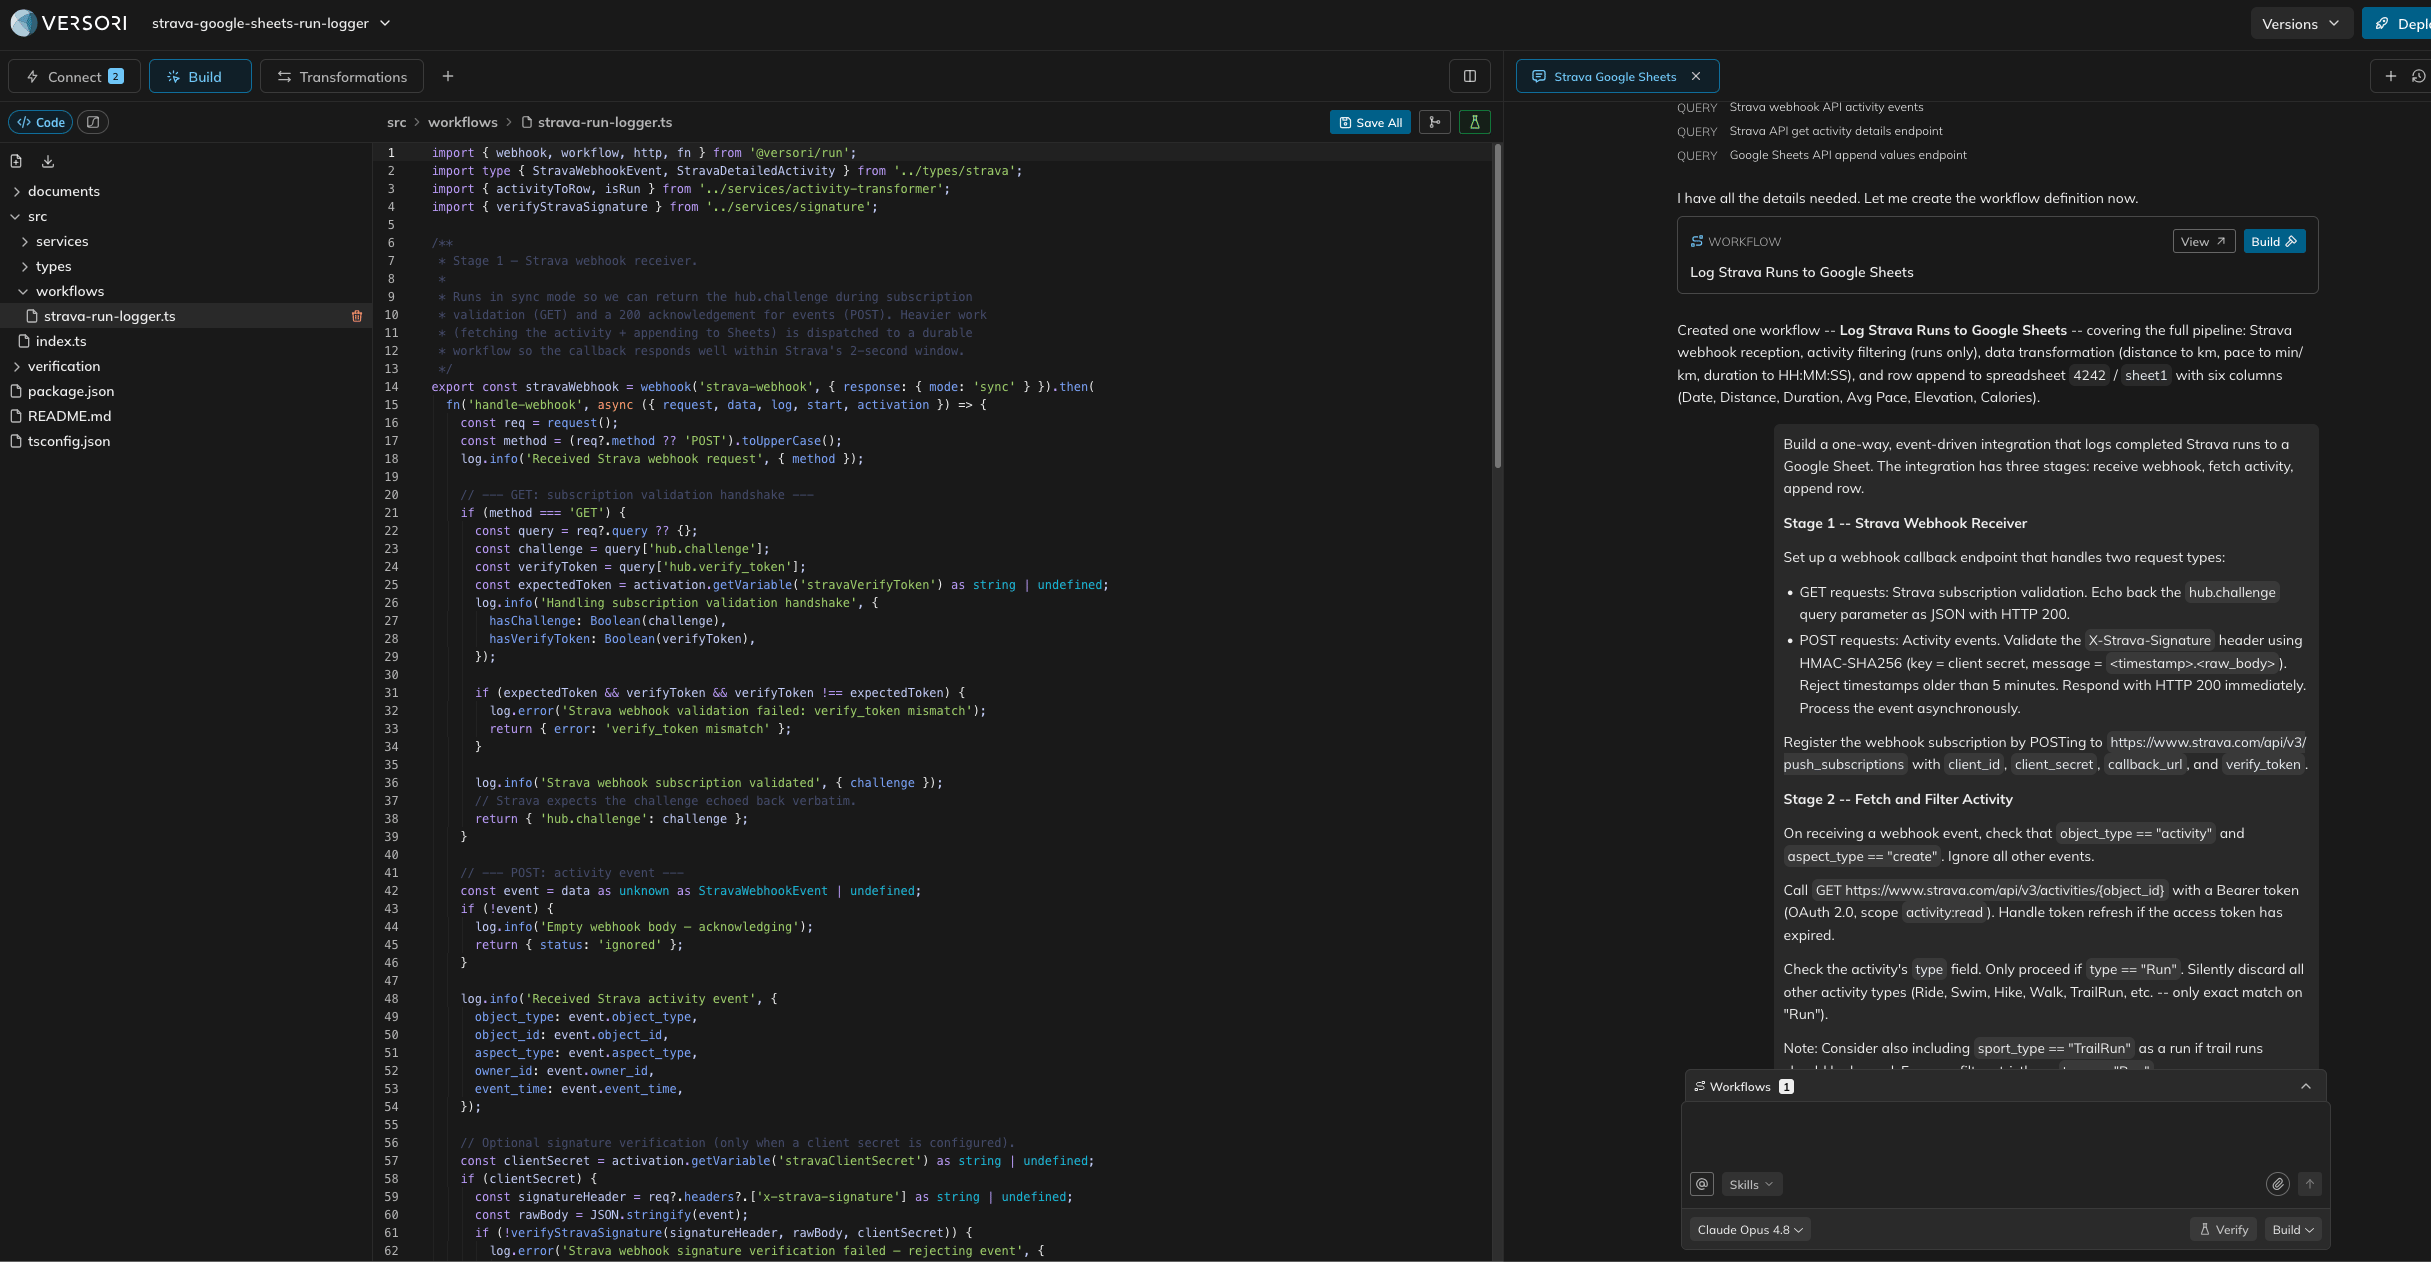Open the index.ts file
The width and height of the screenshot is (2431, 1262).
61,341
